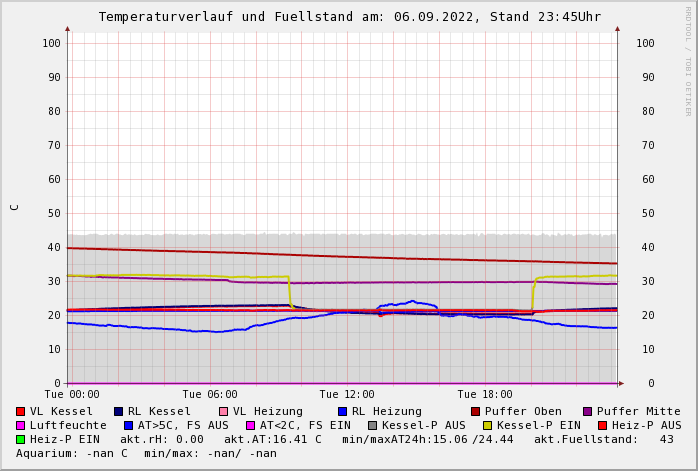Click the Tue 06:00 time axis label

pyautogui.click(x=210, y=395)
